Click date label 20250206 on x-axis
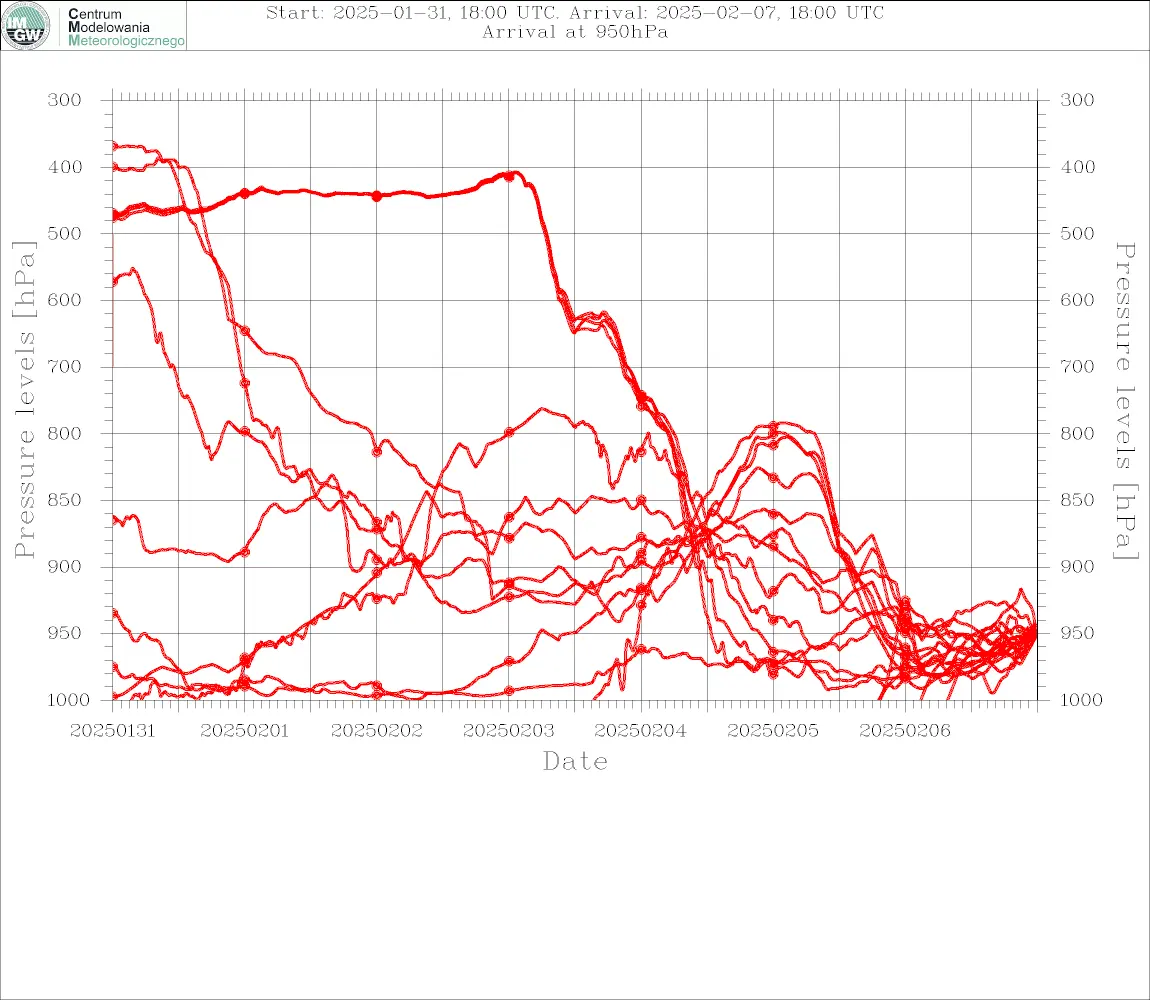 tap(905, 731)
